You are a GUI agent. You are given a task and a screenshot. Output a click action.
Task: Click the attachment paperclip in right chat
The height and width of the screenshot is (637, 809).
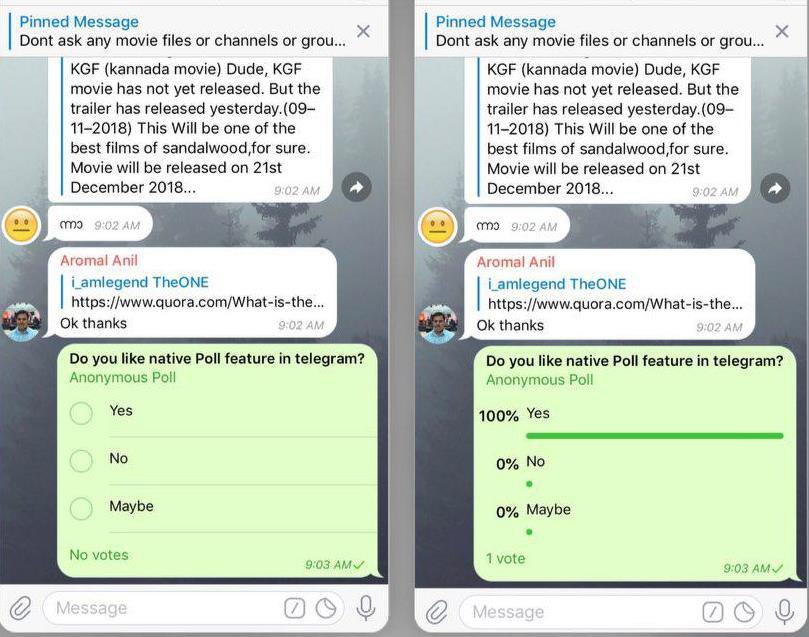[437, 612]
